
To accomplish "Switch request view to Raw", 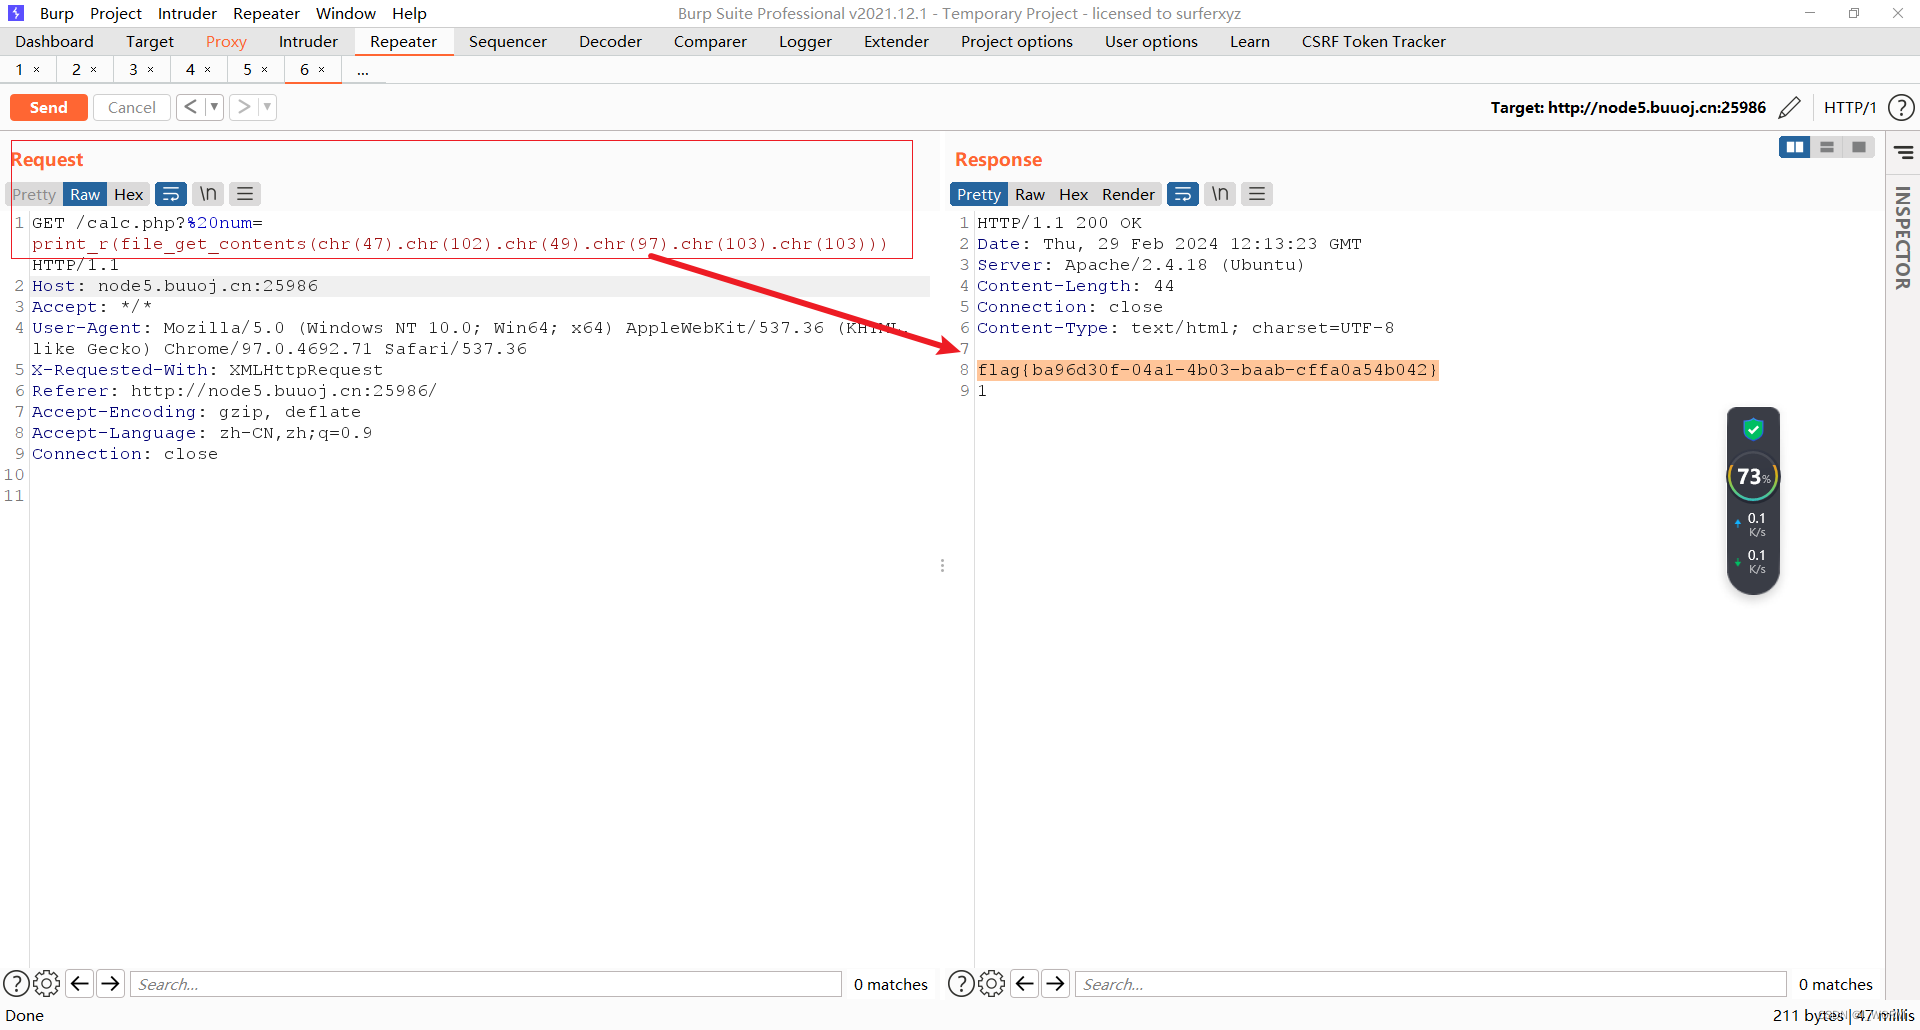I will point(85,194).
